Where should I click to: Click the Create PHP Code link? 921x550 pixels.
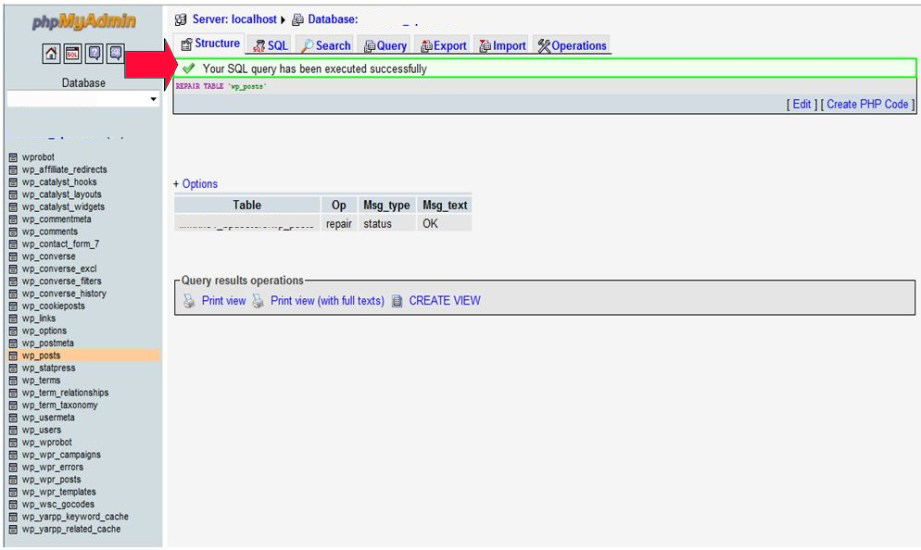[868, 104]
